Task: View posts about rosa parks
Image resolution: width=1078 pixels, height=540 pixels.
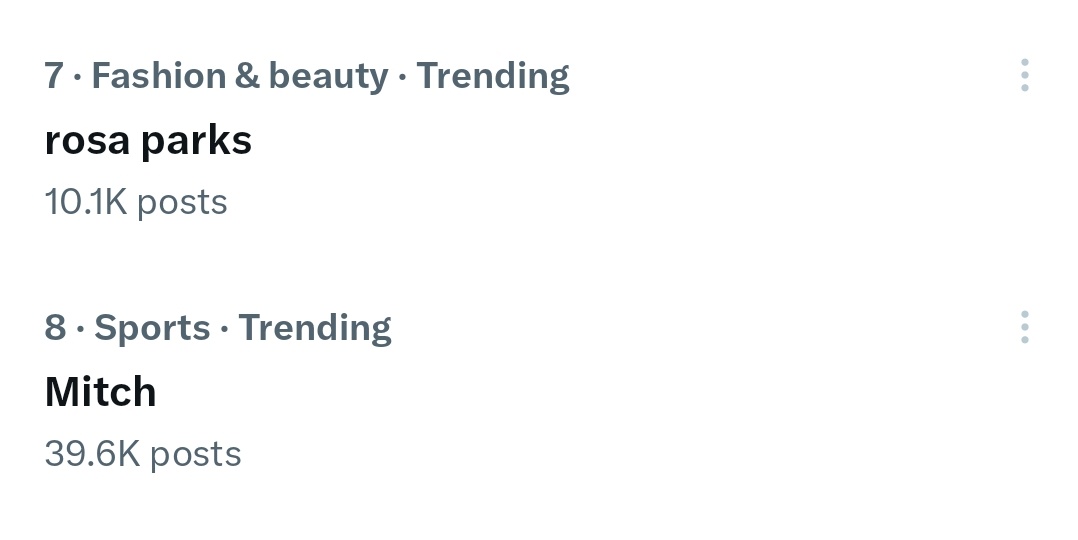Action: pos(148,141)
